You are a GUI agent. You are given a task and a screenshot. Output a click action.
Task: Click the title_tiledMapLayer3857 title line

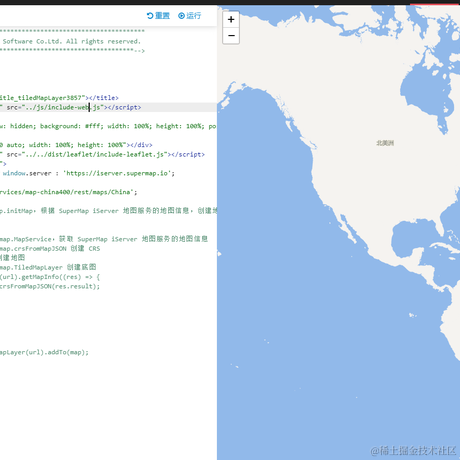click(59, 98)
